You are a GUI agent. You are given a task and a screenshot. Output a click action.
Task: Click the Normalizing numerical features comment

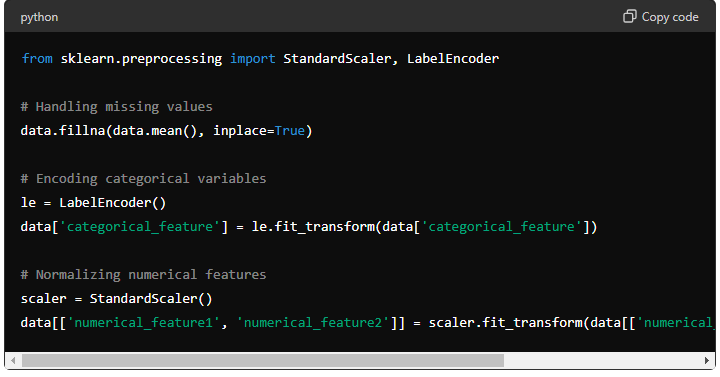pyautogui.click(x=143, y=275)
